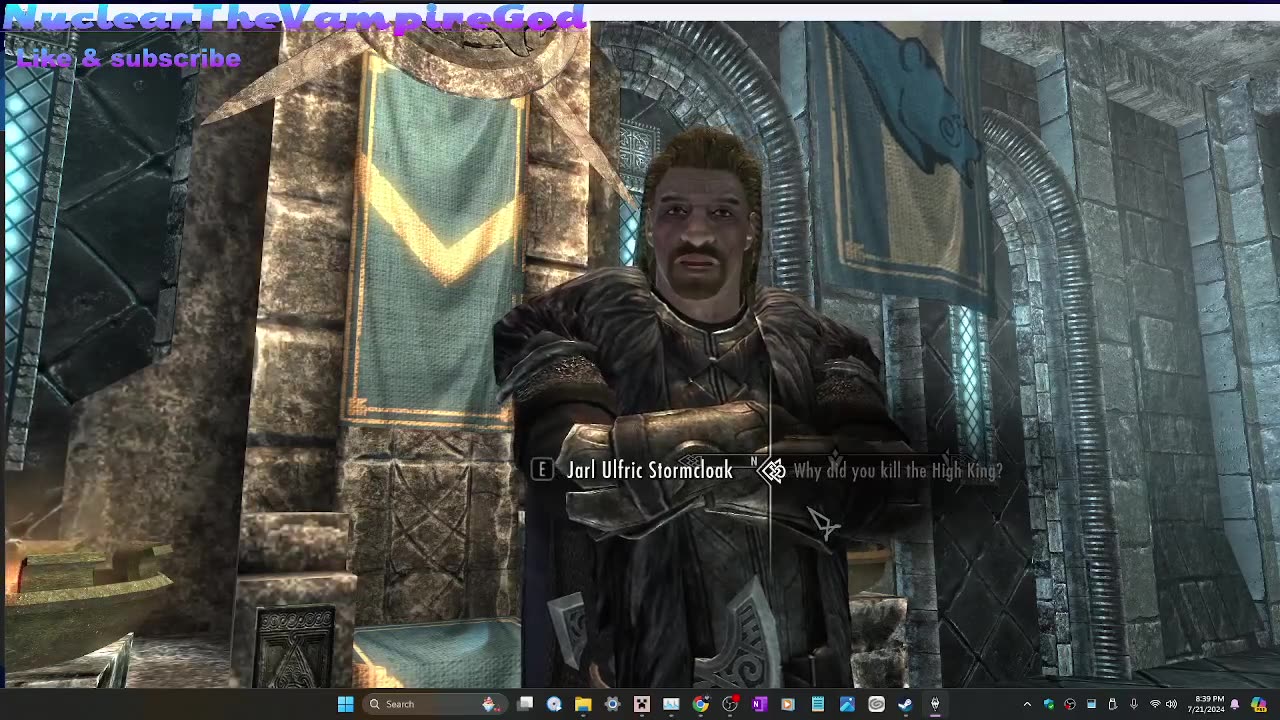Open OBS Studio taskbar icon with red dot
This screenshot has width=1280, height=720.
pyautogui.click(x=731, y=704)
